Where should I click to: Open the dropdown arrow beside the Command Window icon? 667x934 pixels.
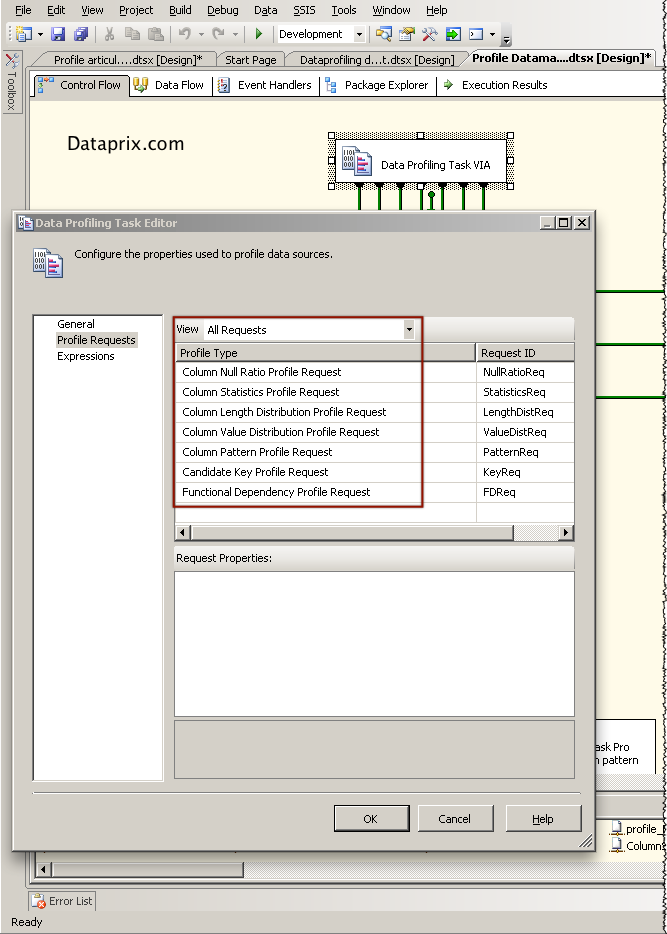pyautogui.click(x=492, y=35)
